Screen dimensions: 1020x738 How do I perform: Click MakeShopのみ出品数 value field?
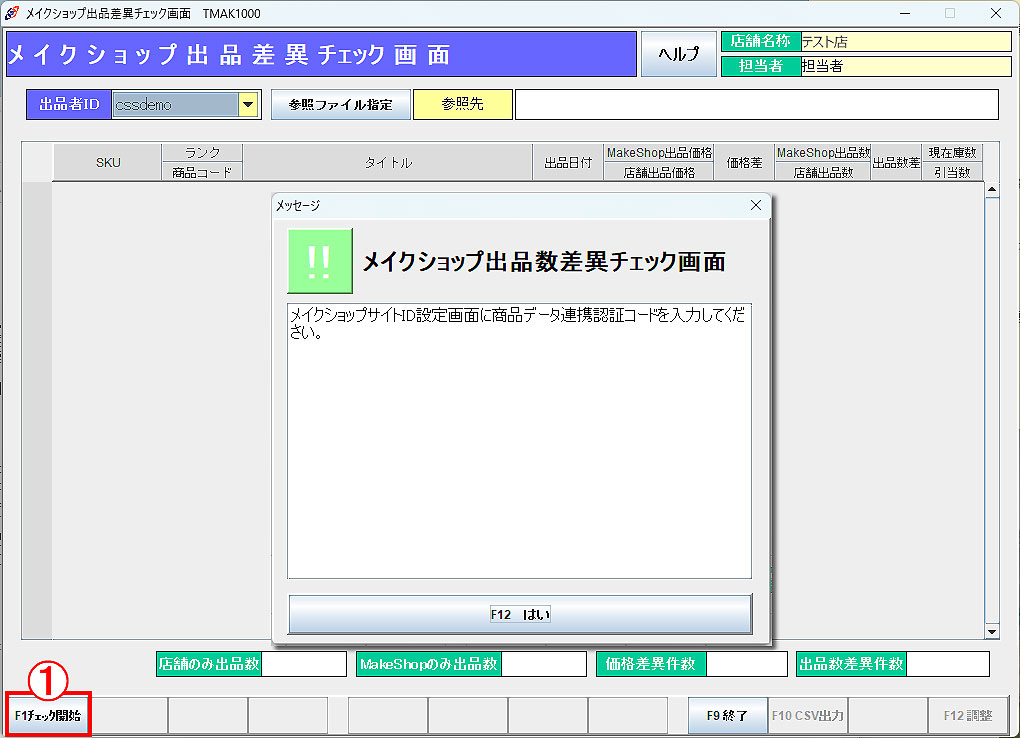coord(544,664)
